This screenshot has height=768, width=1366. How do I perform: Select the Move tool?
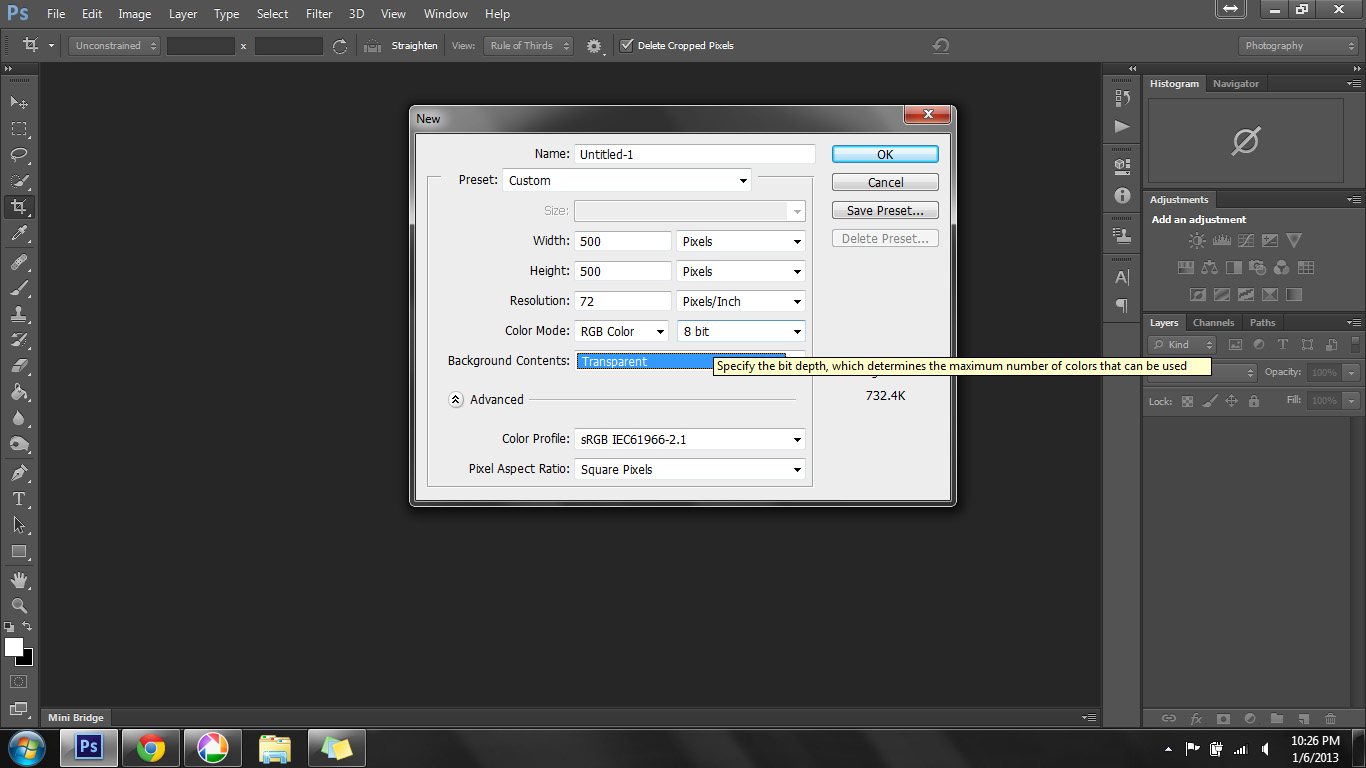pos(19,102)
